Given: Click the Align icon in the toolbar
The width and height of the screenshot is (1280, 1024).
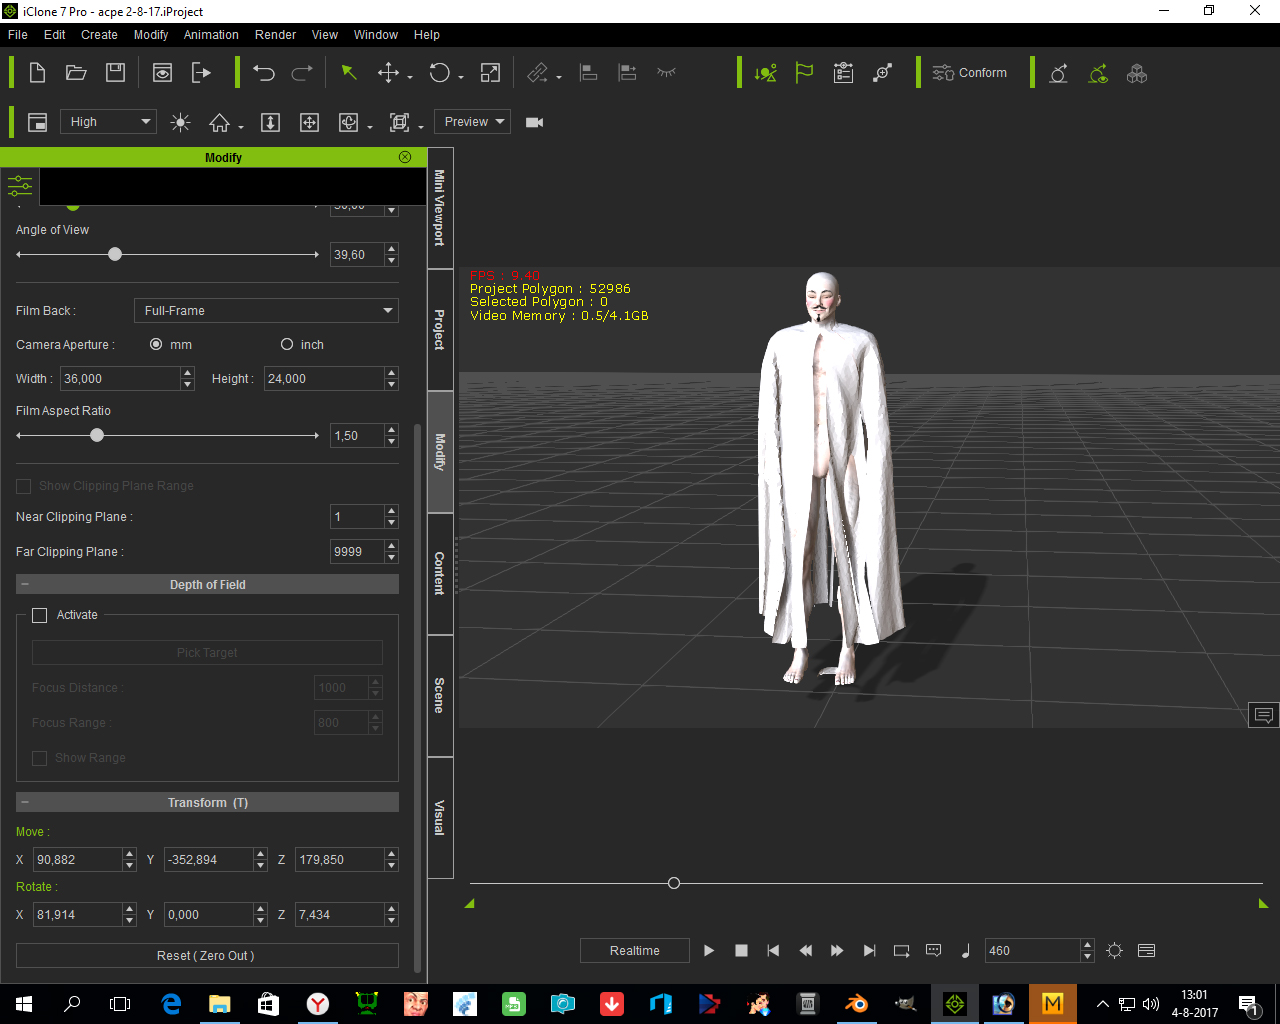Looking at the screenshot, I should (x=589, y=73).
